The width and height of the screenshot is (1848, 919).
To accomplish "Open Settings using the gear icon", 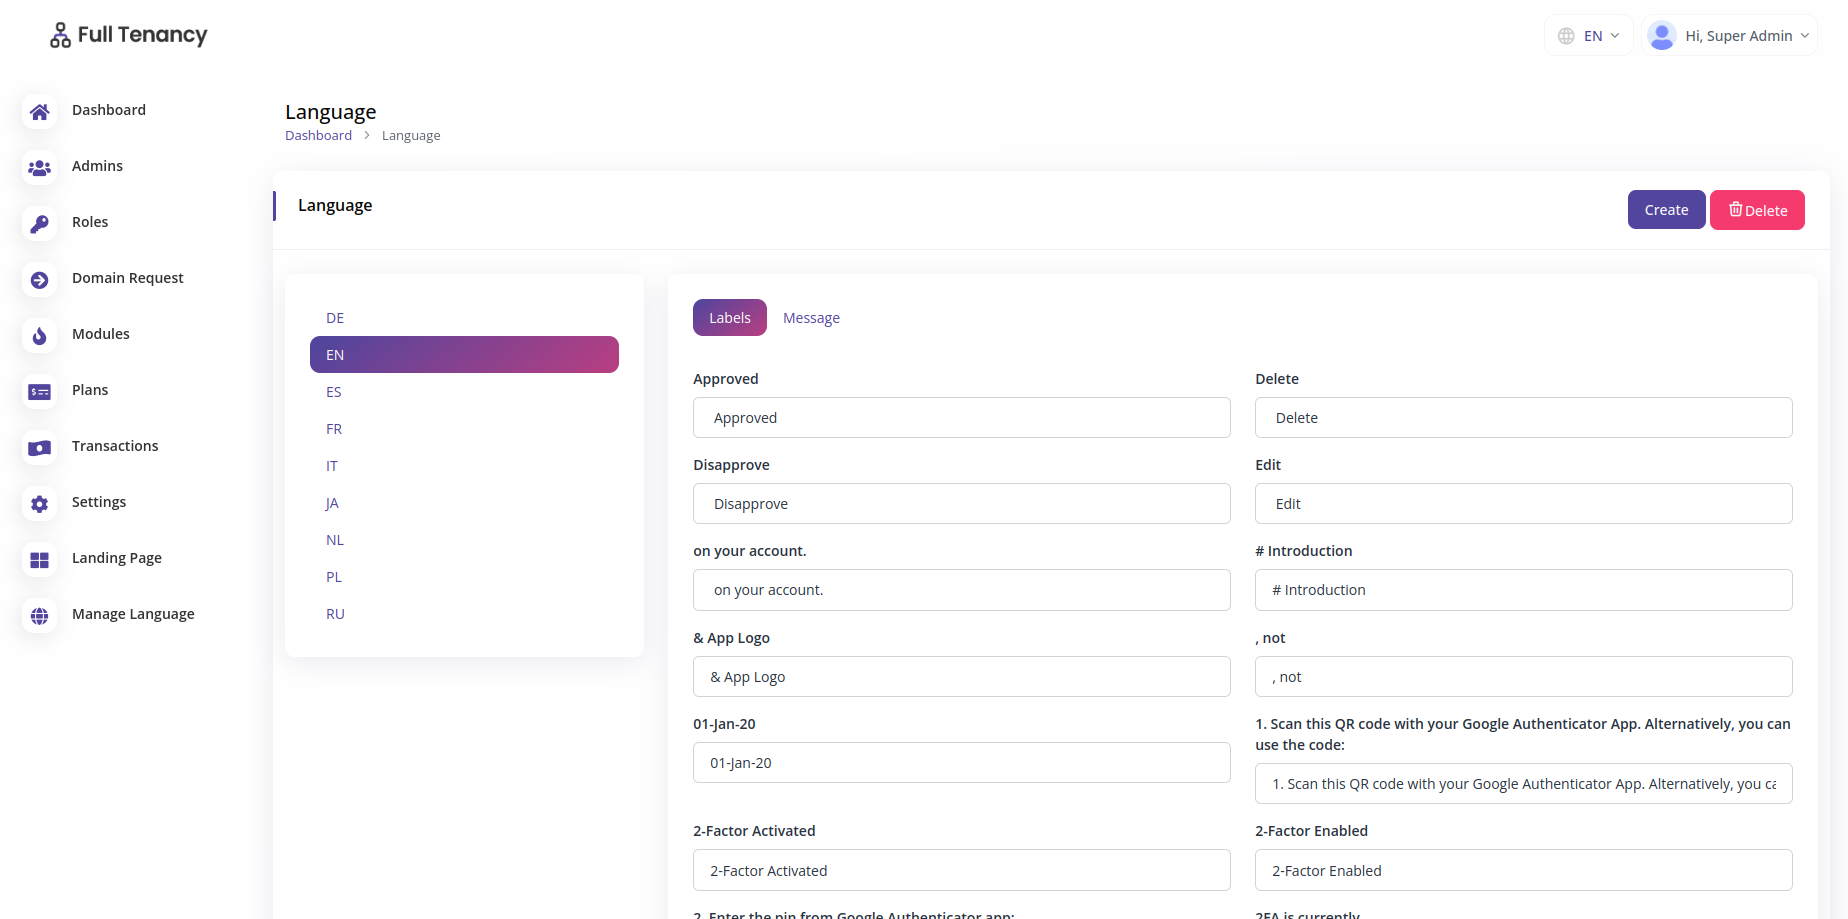I will coord(39,504).
